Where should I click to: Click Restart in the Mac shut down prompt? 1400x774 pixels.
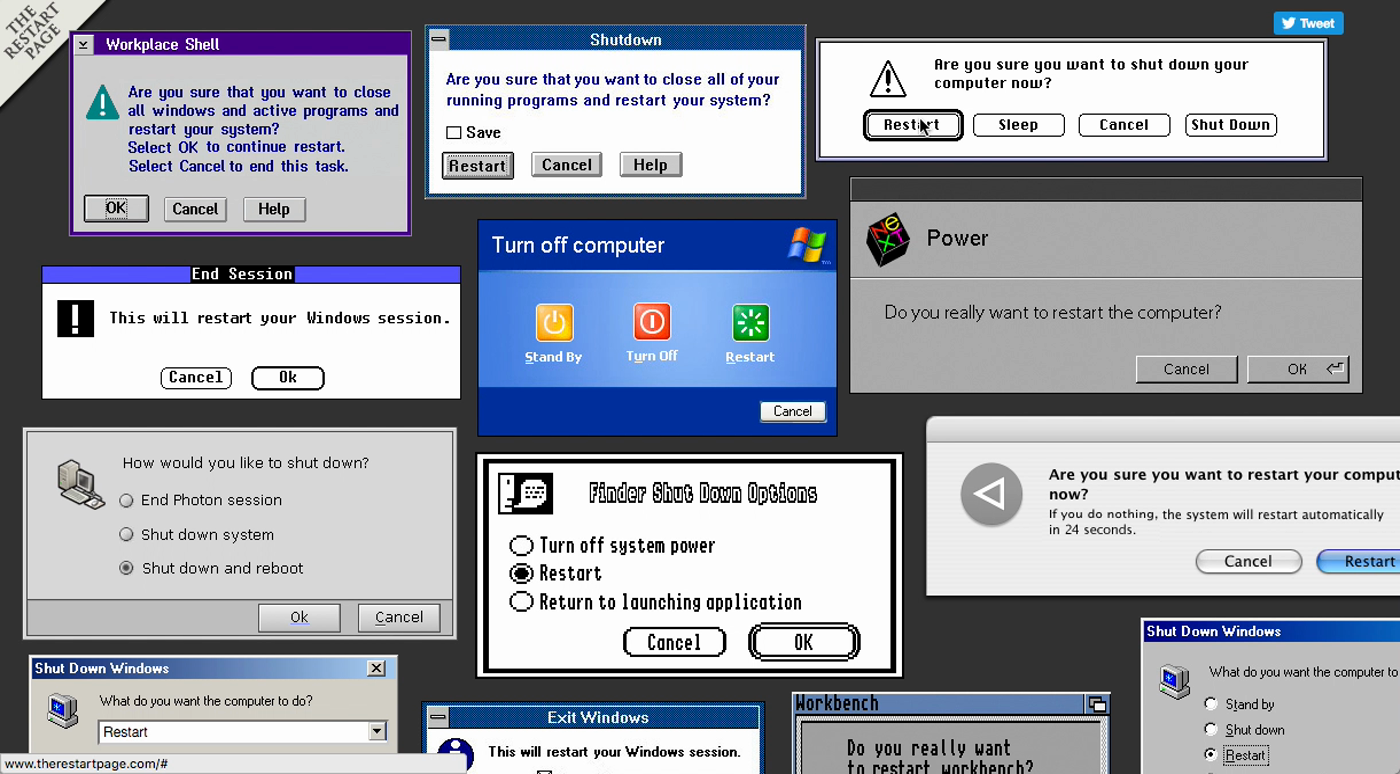point(912,125)
